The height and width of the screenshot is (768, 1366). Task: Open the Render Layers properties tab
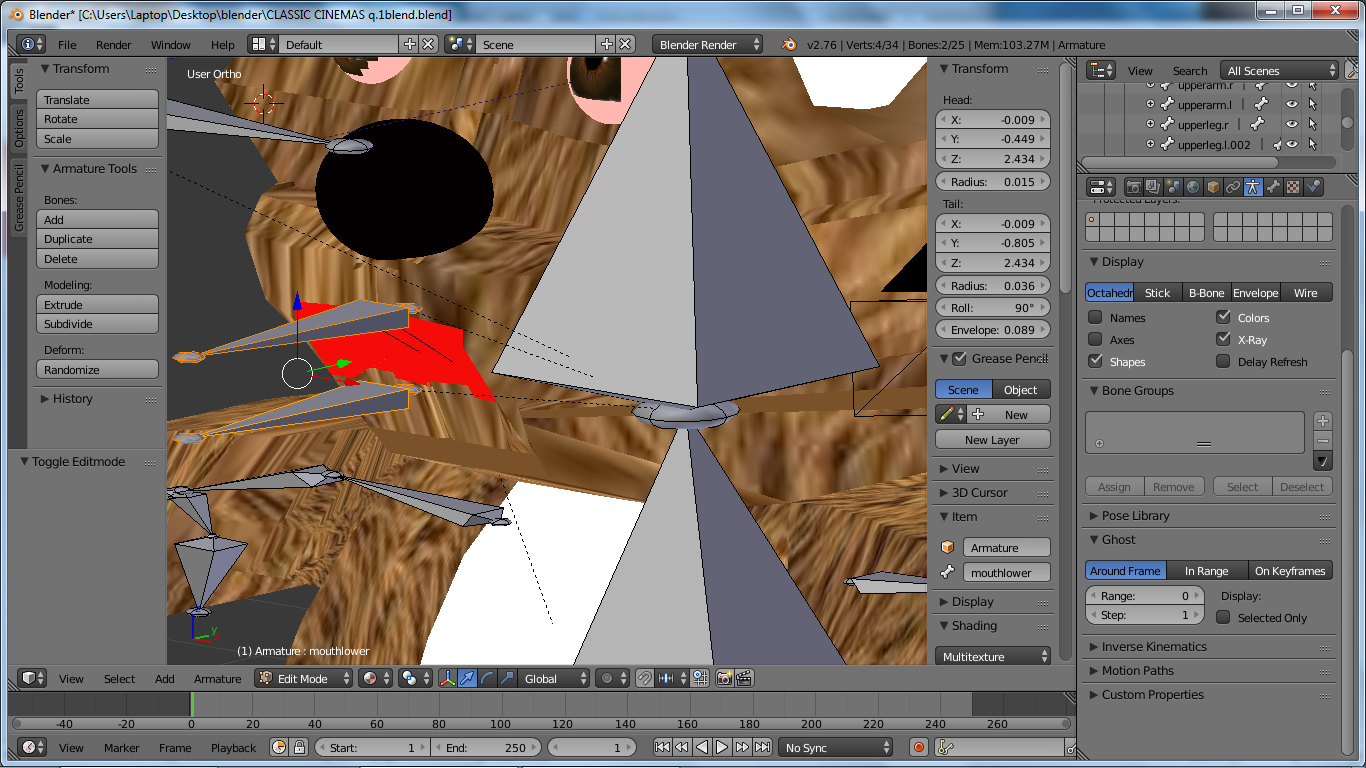(1152, 187)
